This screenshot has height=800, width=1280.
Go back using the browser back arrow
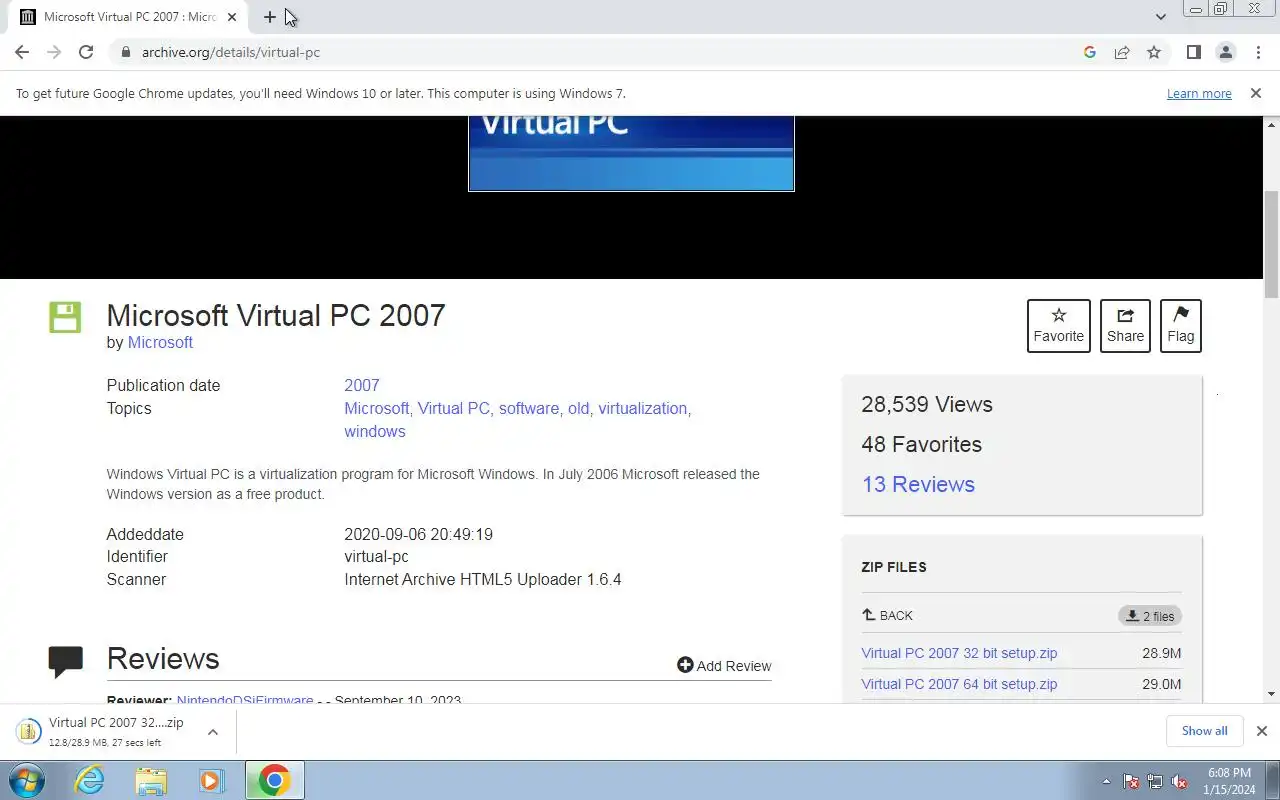pyautogui.click(x=22, y=52)
